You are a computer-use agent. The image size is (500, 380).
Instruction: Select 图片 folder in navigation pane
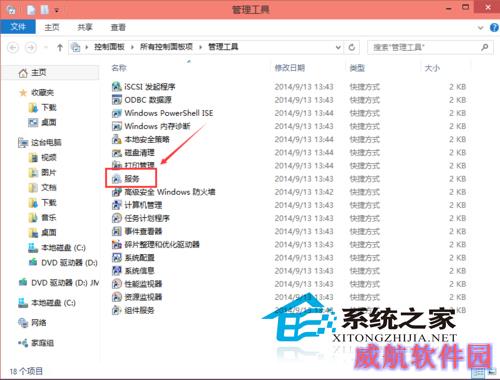pyautogui.click(x=49, y=172)
